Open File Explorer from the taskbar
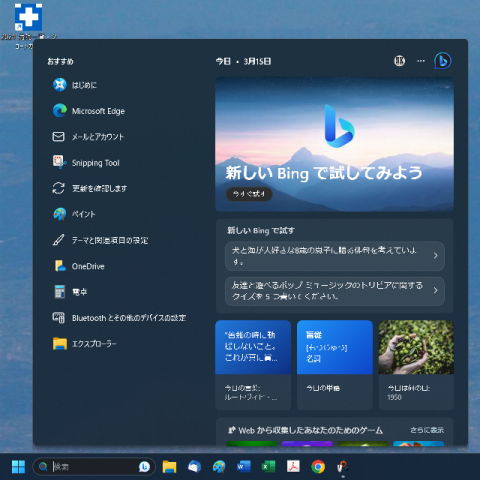 169,467
